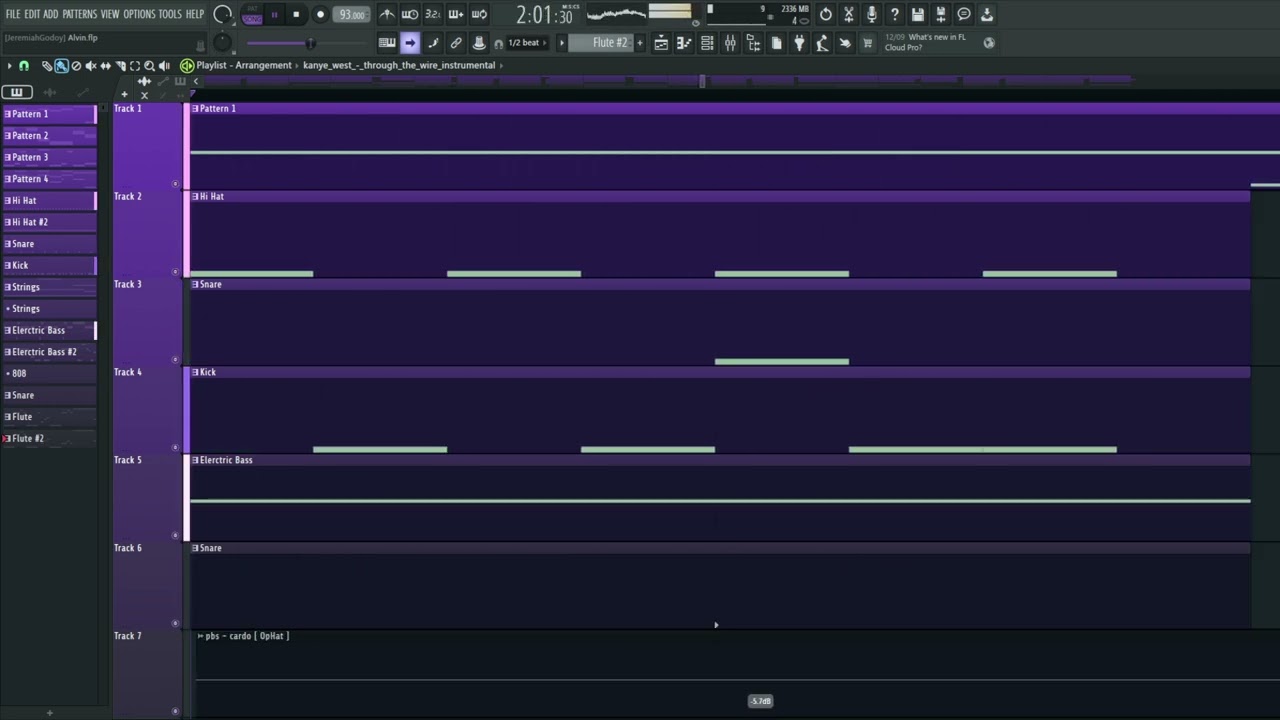Activate the Playback speaker tool in playlist
The width and height of the screenshot is (1280, 720).
tap(164, 66)
